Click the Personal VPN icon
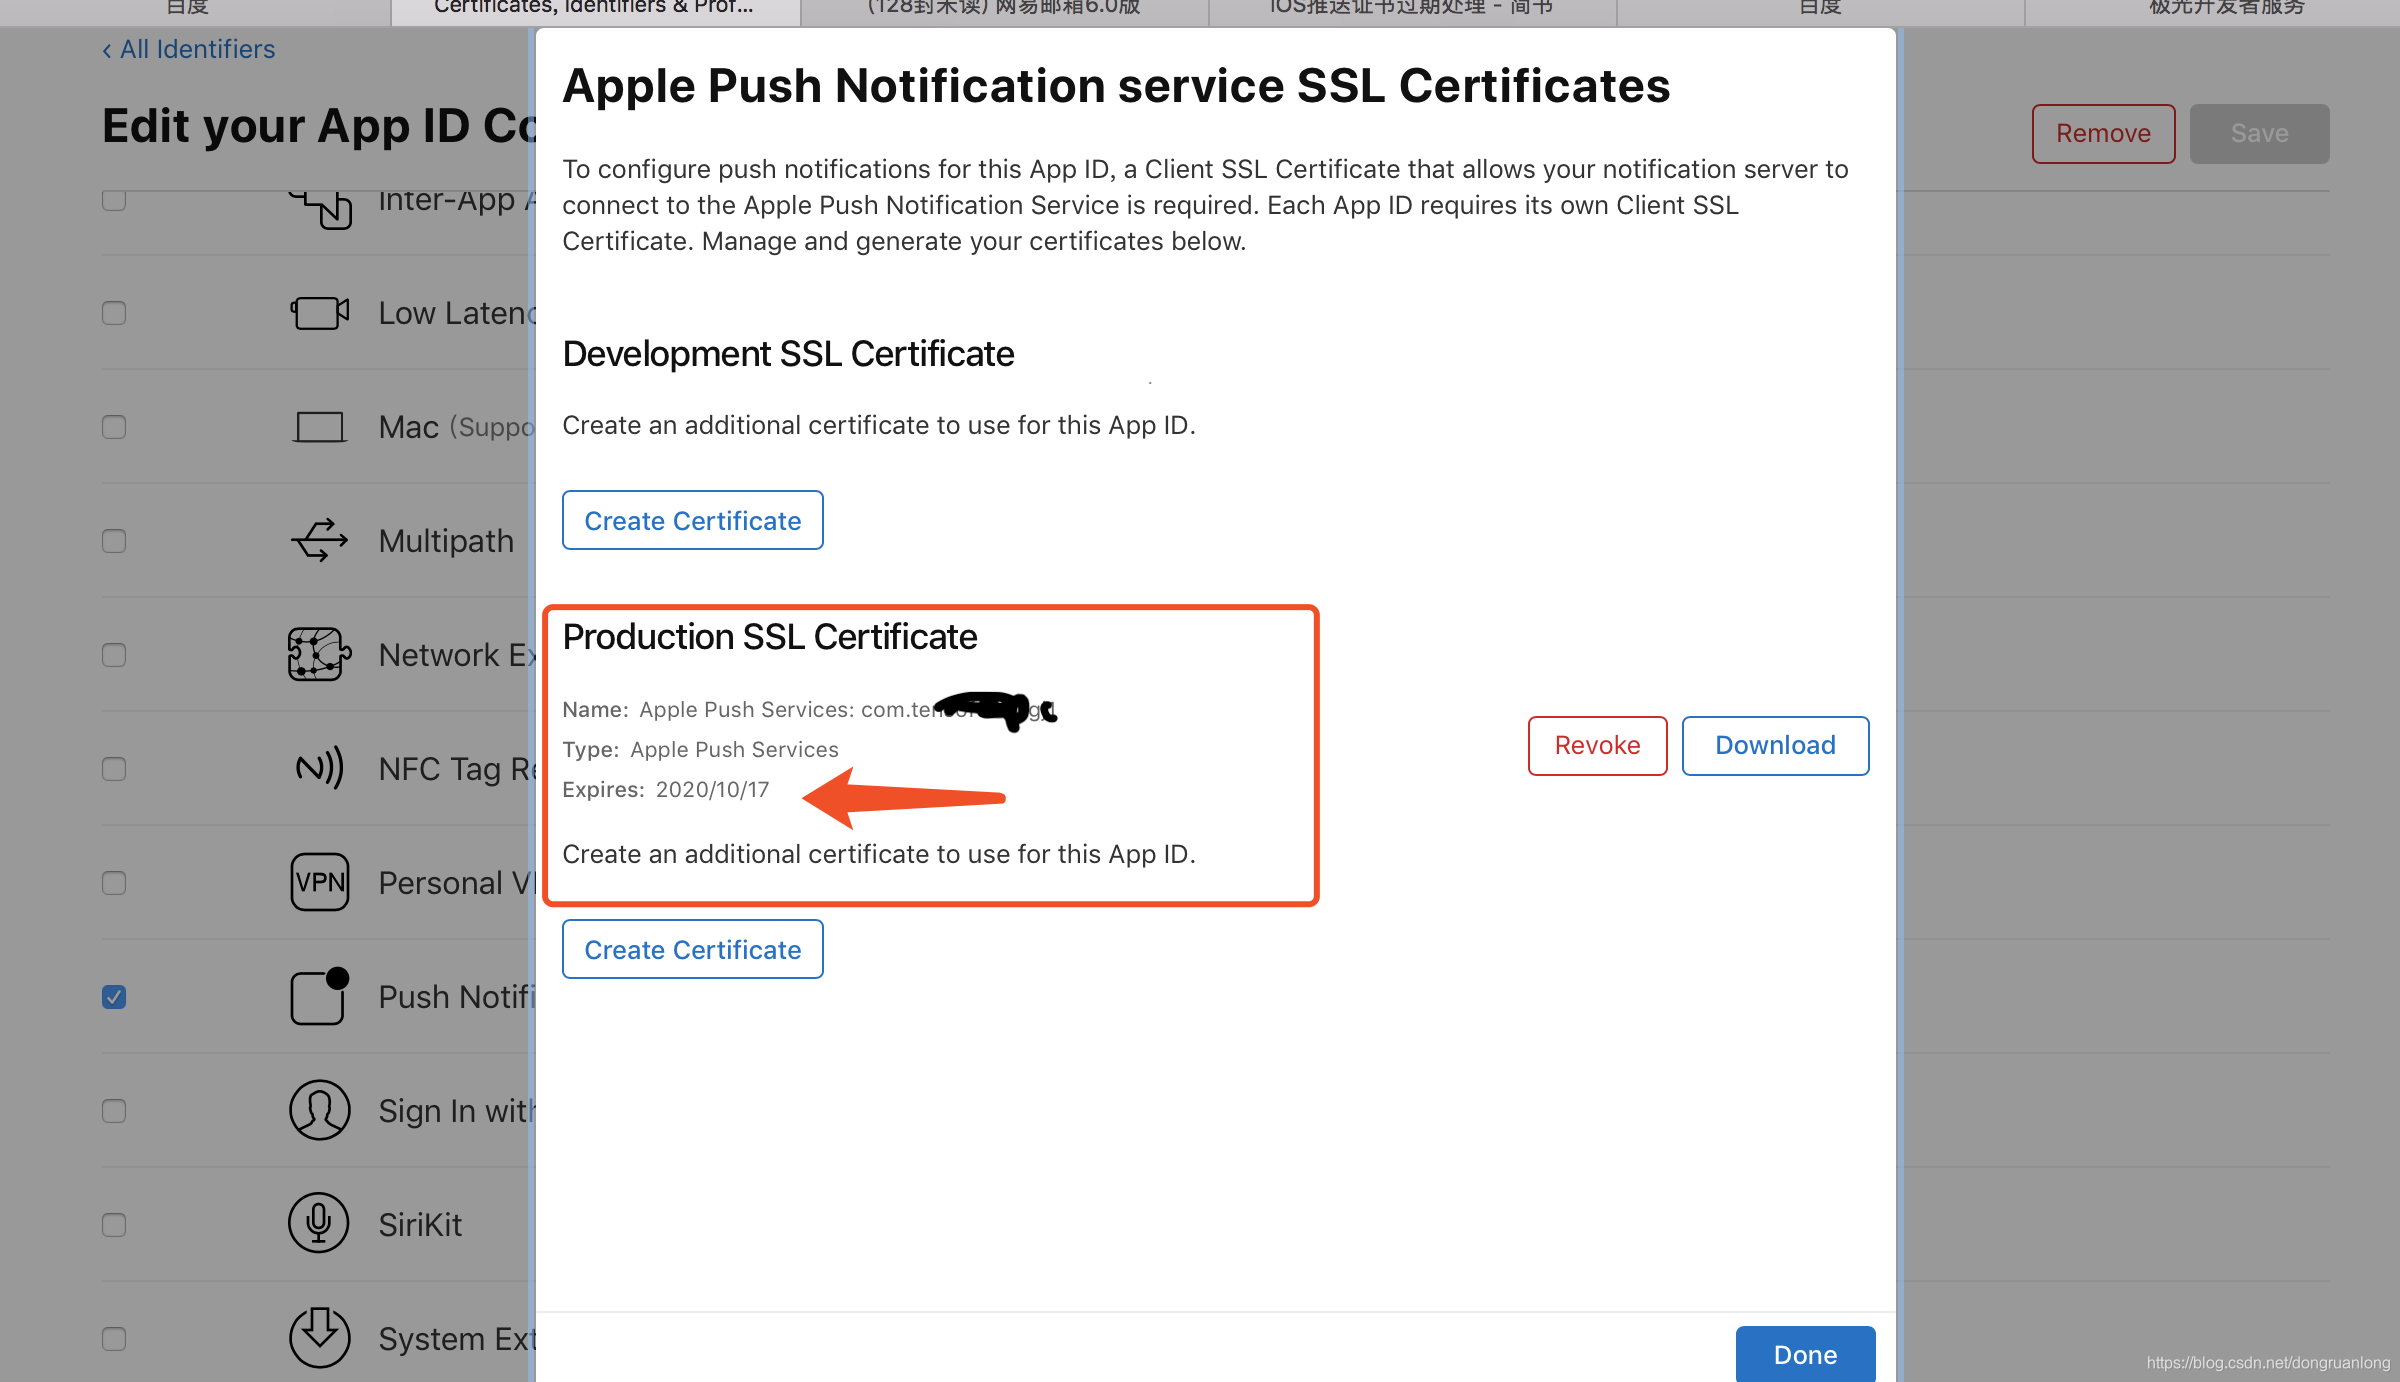Screen dimensions: 2400x1382 (x=319, y=882)
